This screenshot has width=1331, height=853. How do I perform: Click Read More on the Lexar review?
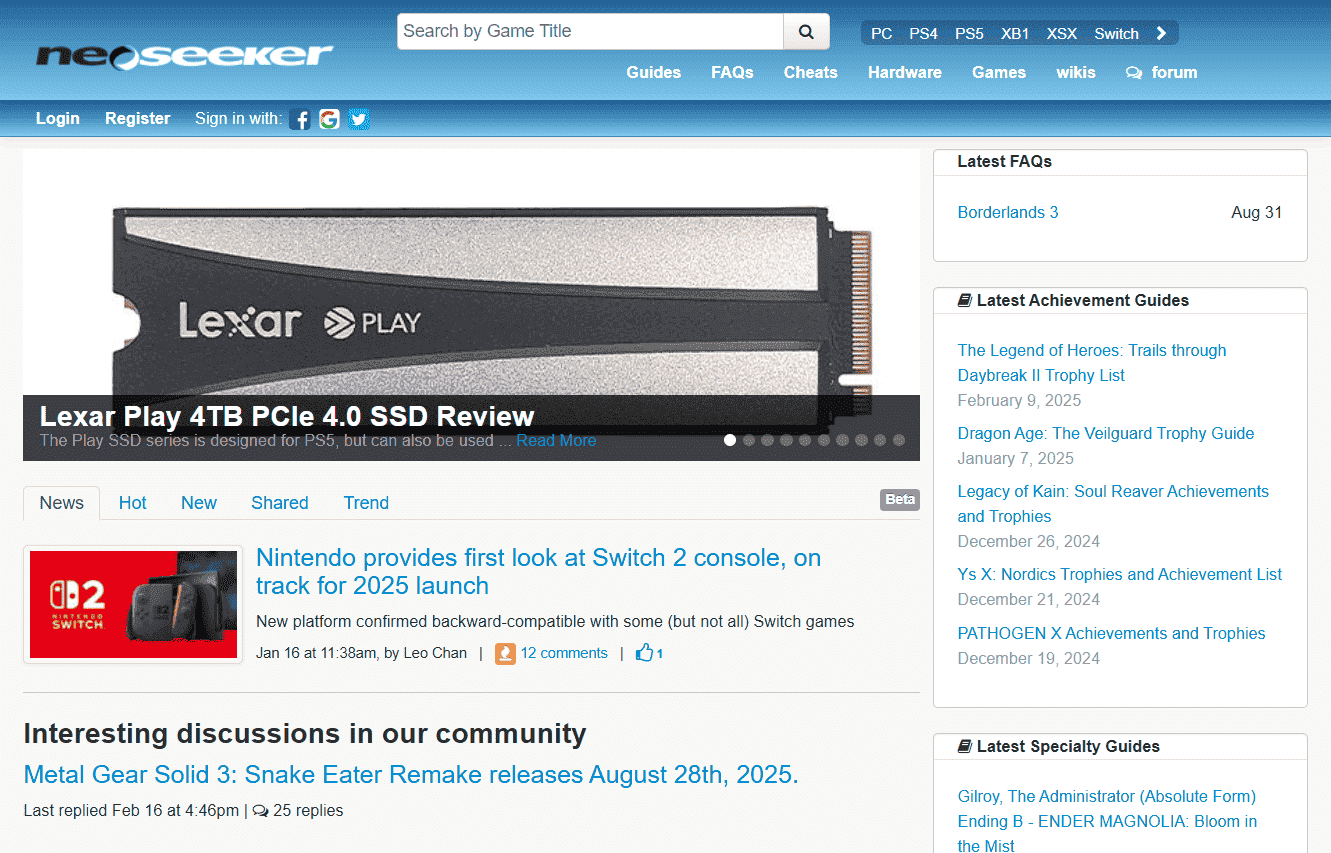tap(556, 441)
